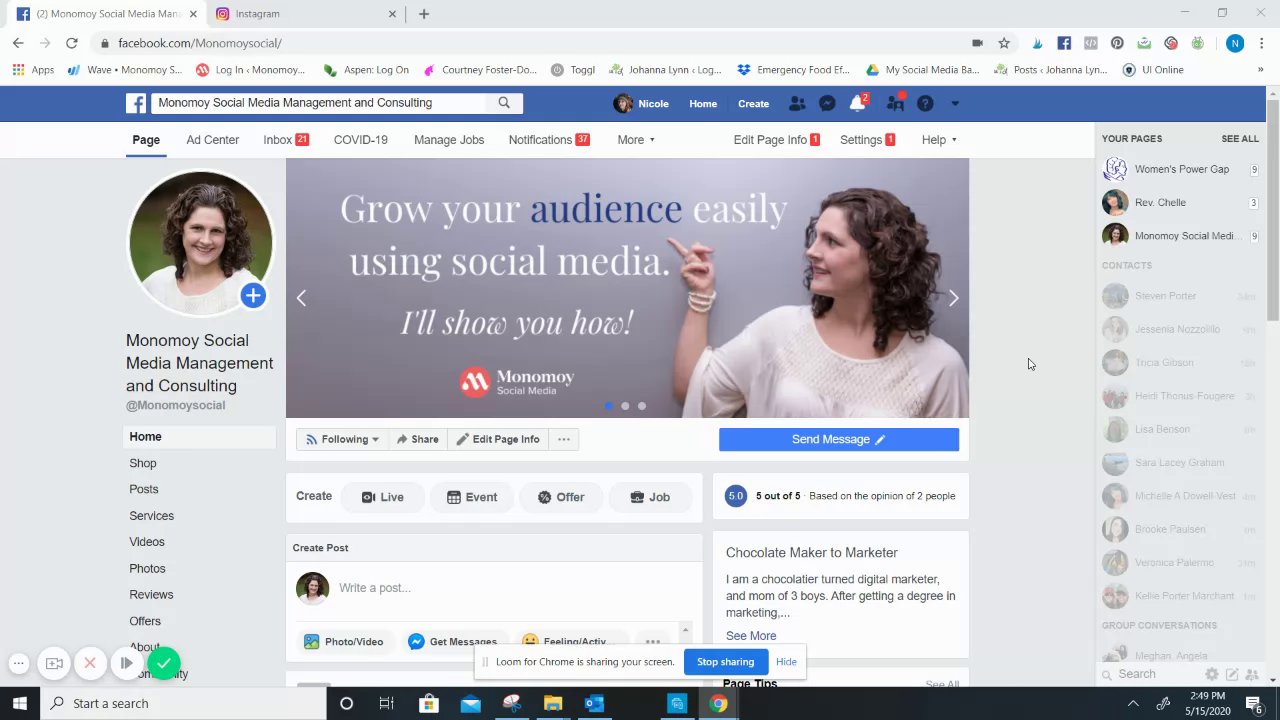Expand the Help dropdown in the page tab bar
Image resolution: width=1280 pixels, height=720 pixels.
coord(939,140)
